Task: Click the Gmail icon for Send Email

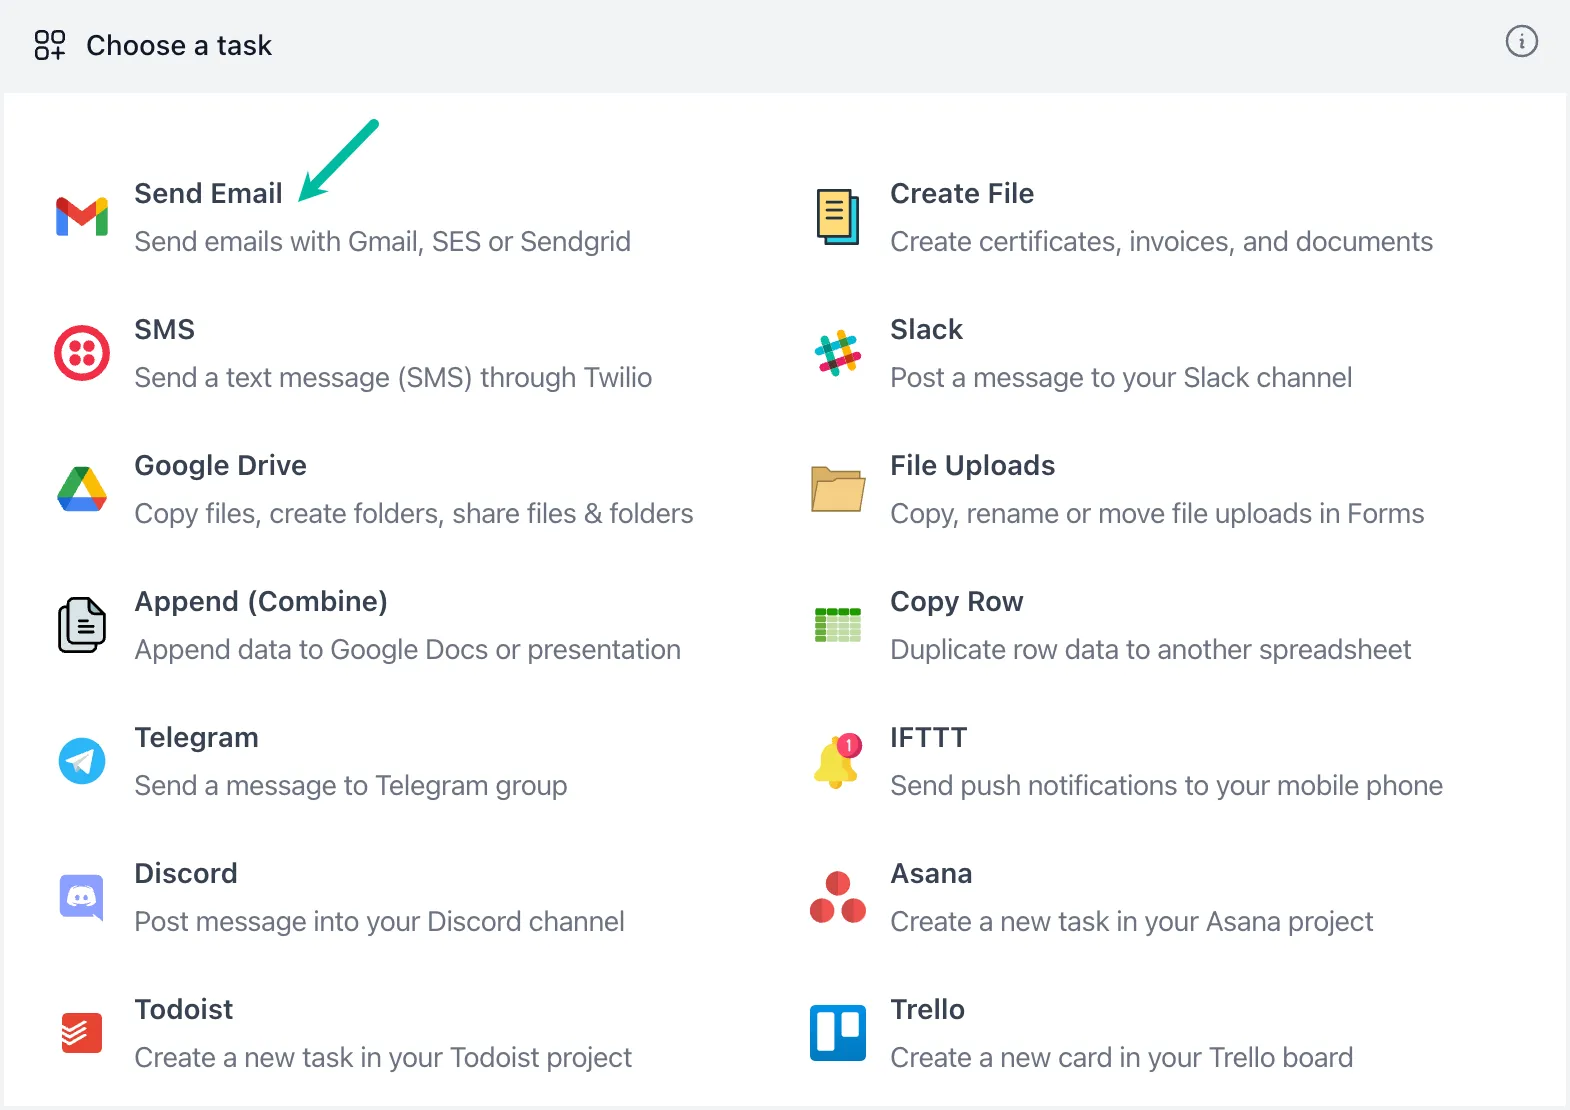Action: [82, 217]
